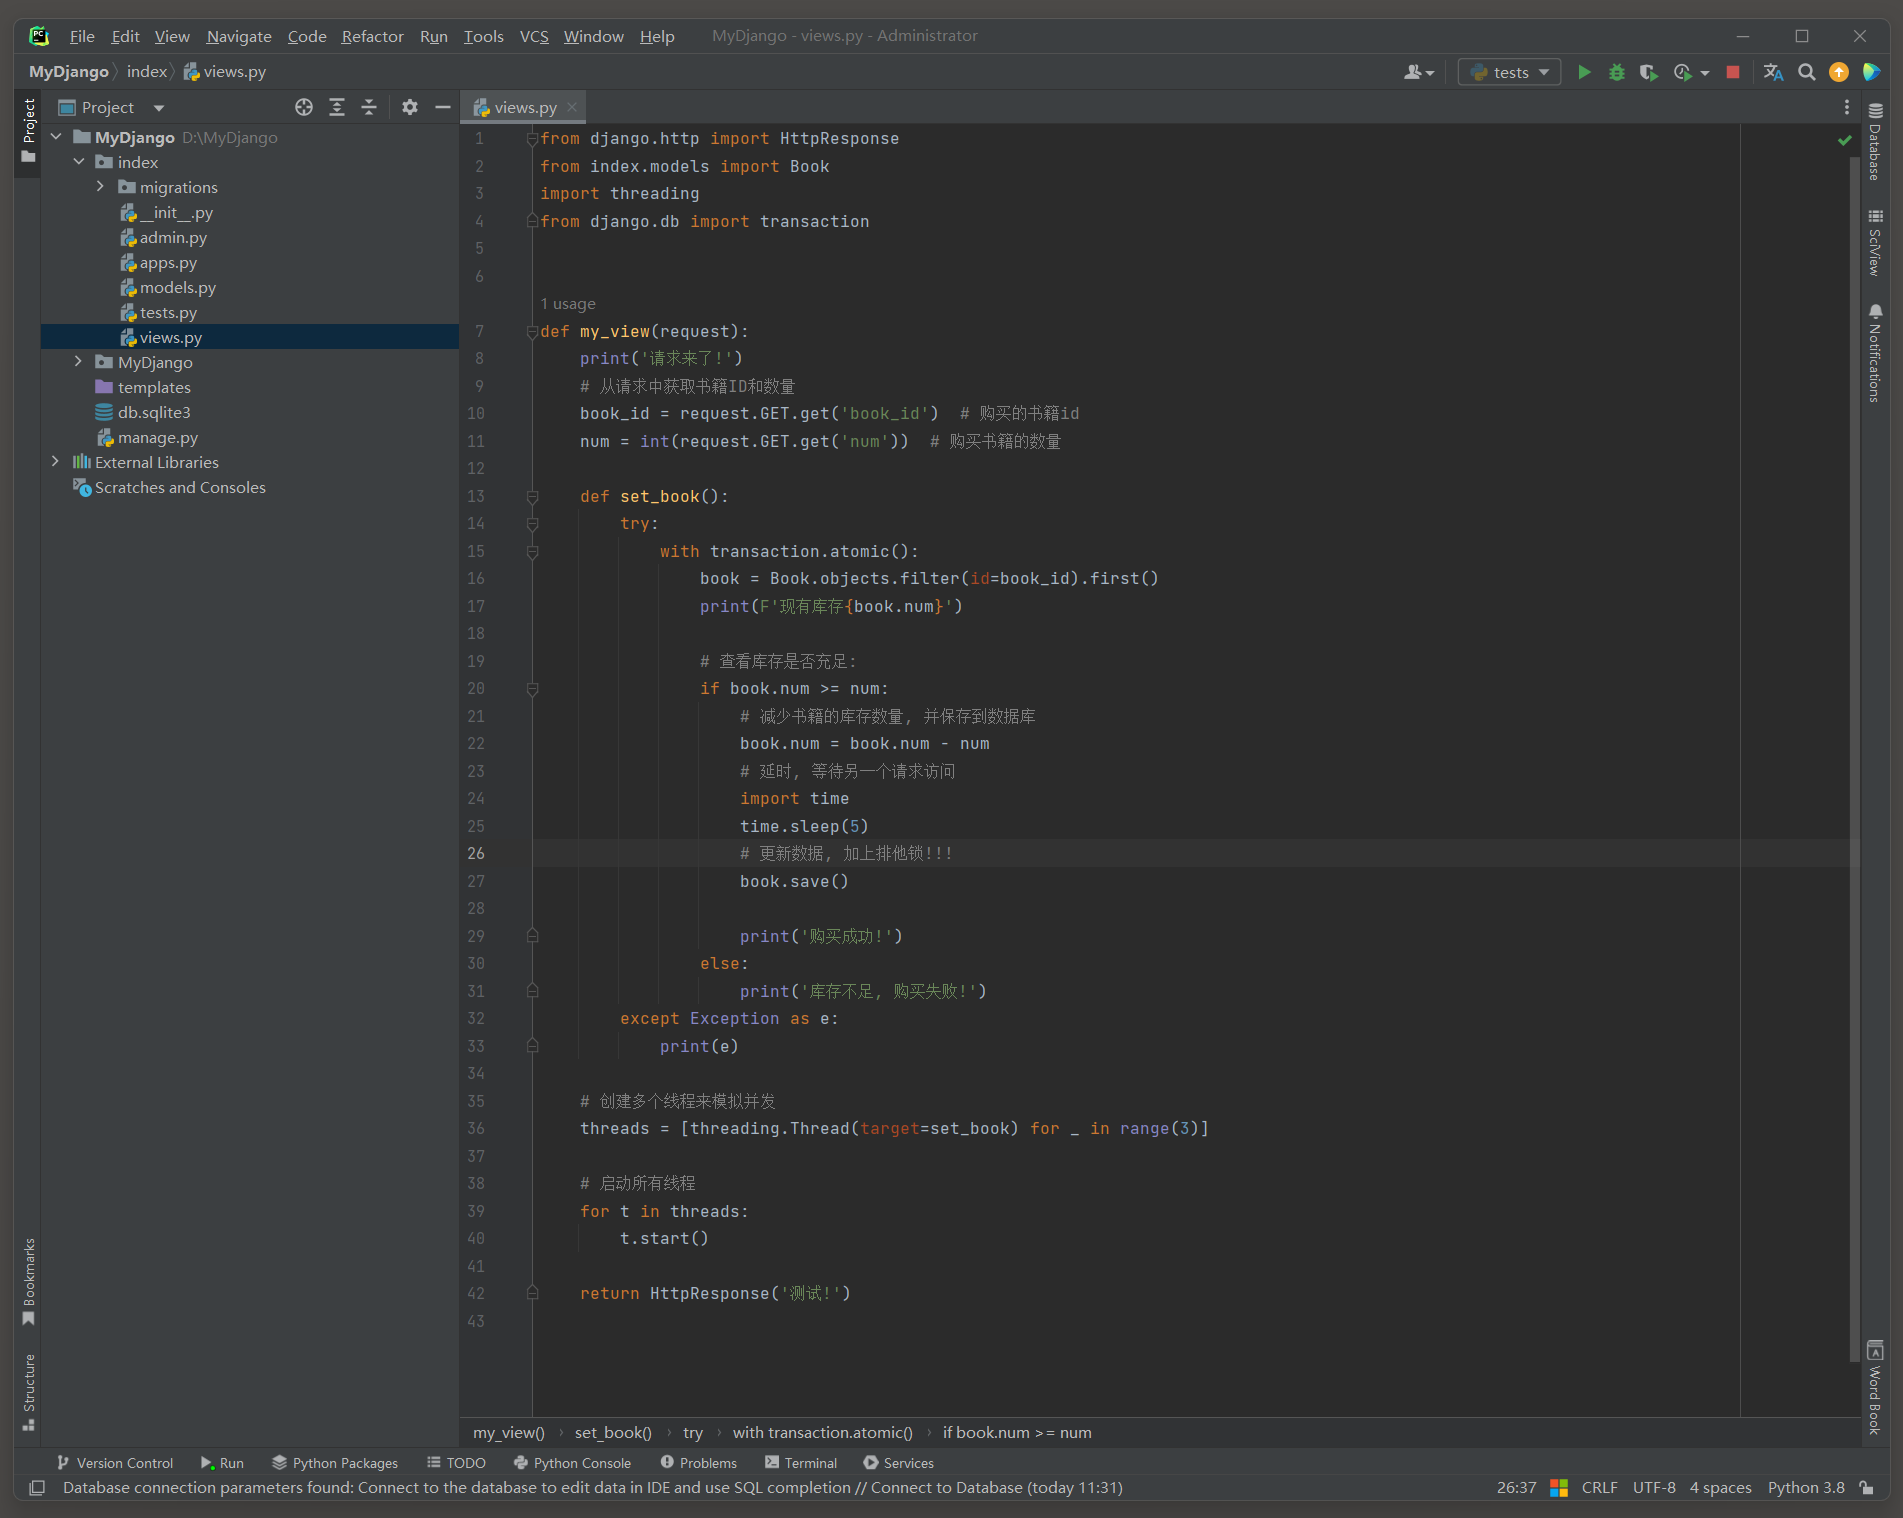Collapse the MyDjango project root
The image size is (1903, 1518).
click(56, 137)
